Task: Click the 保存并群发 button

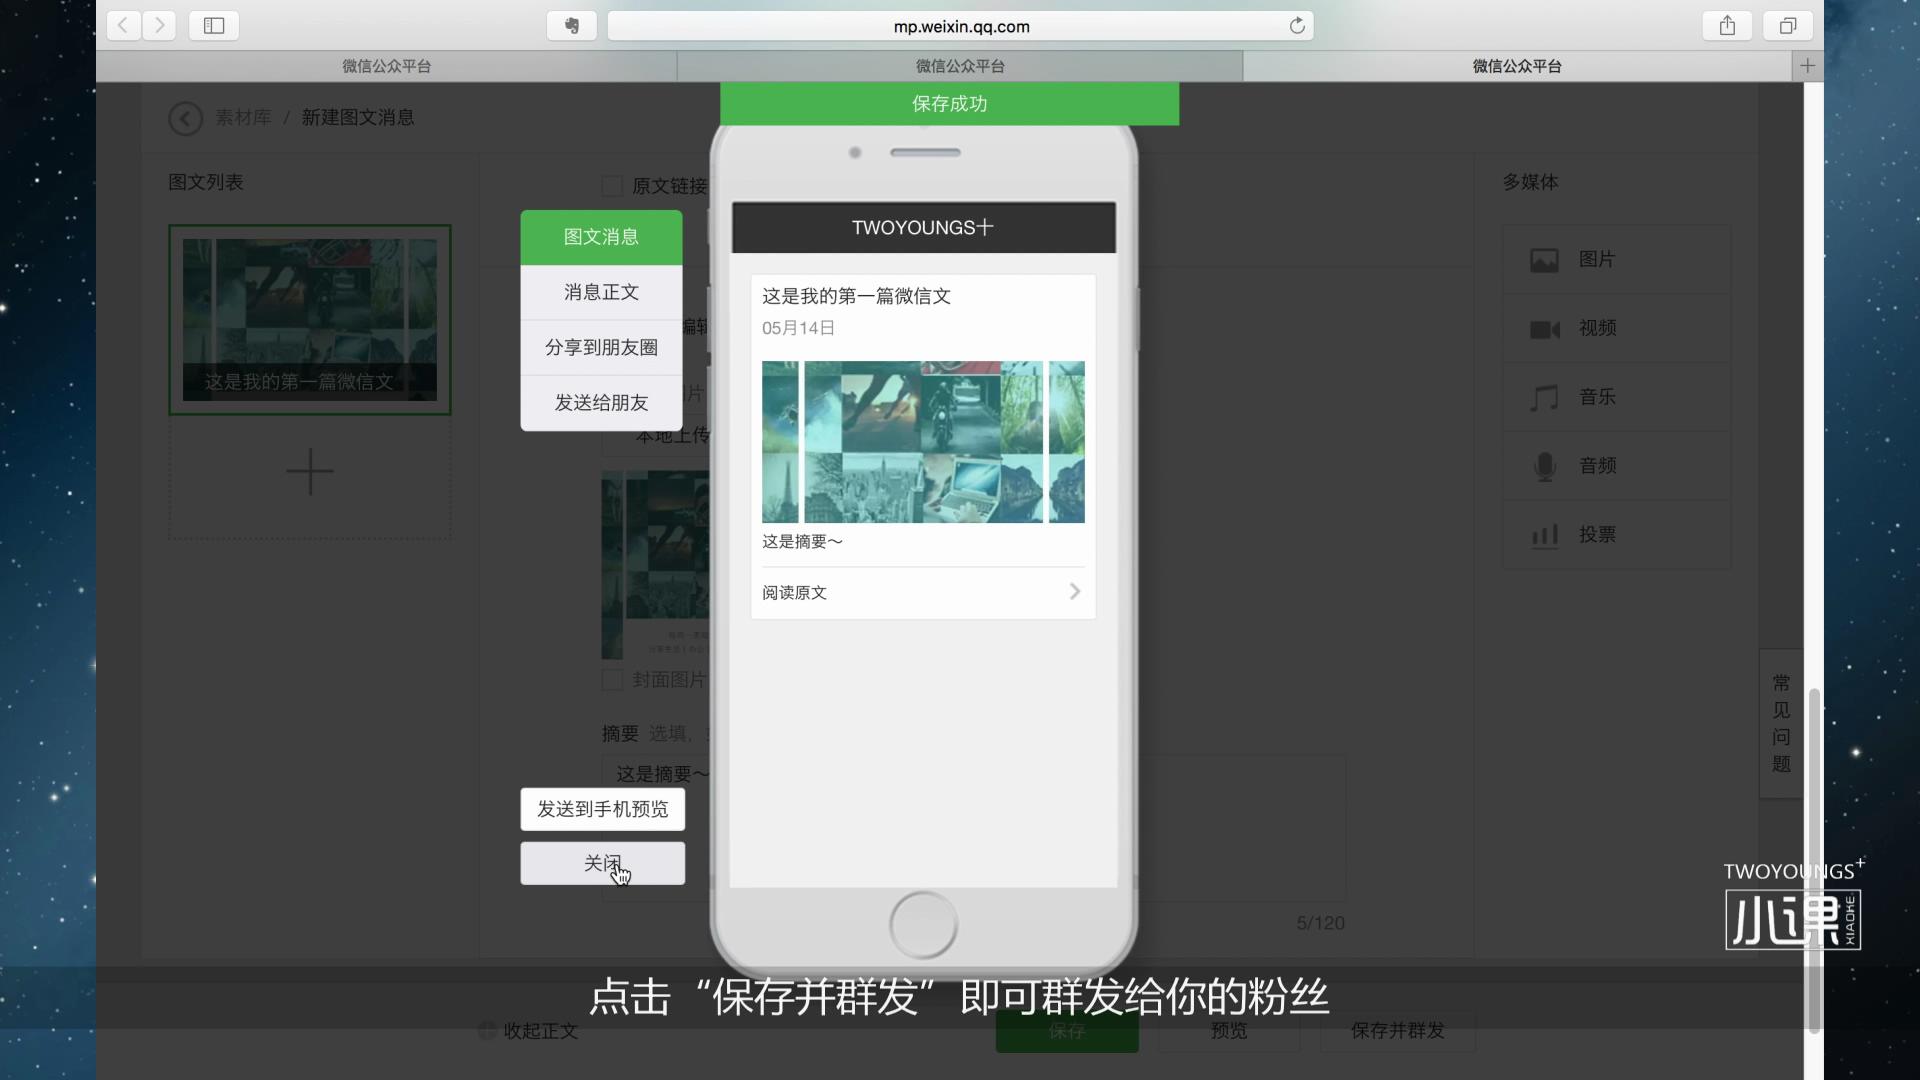Action: pos(1398,1031)
